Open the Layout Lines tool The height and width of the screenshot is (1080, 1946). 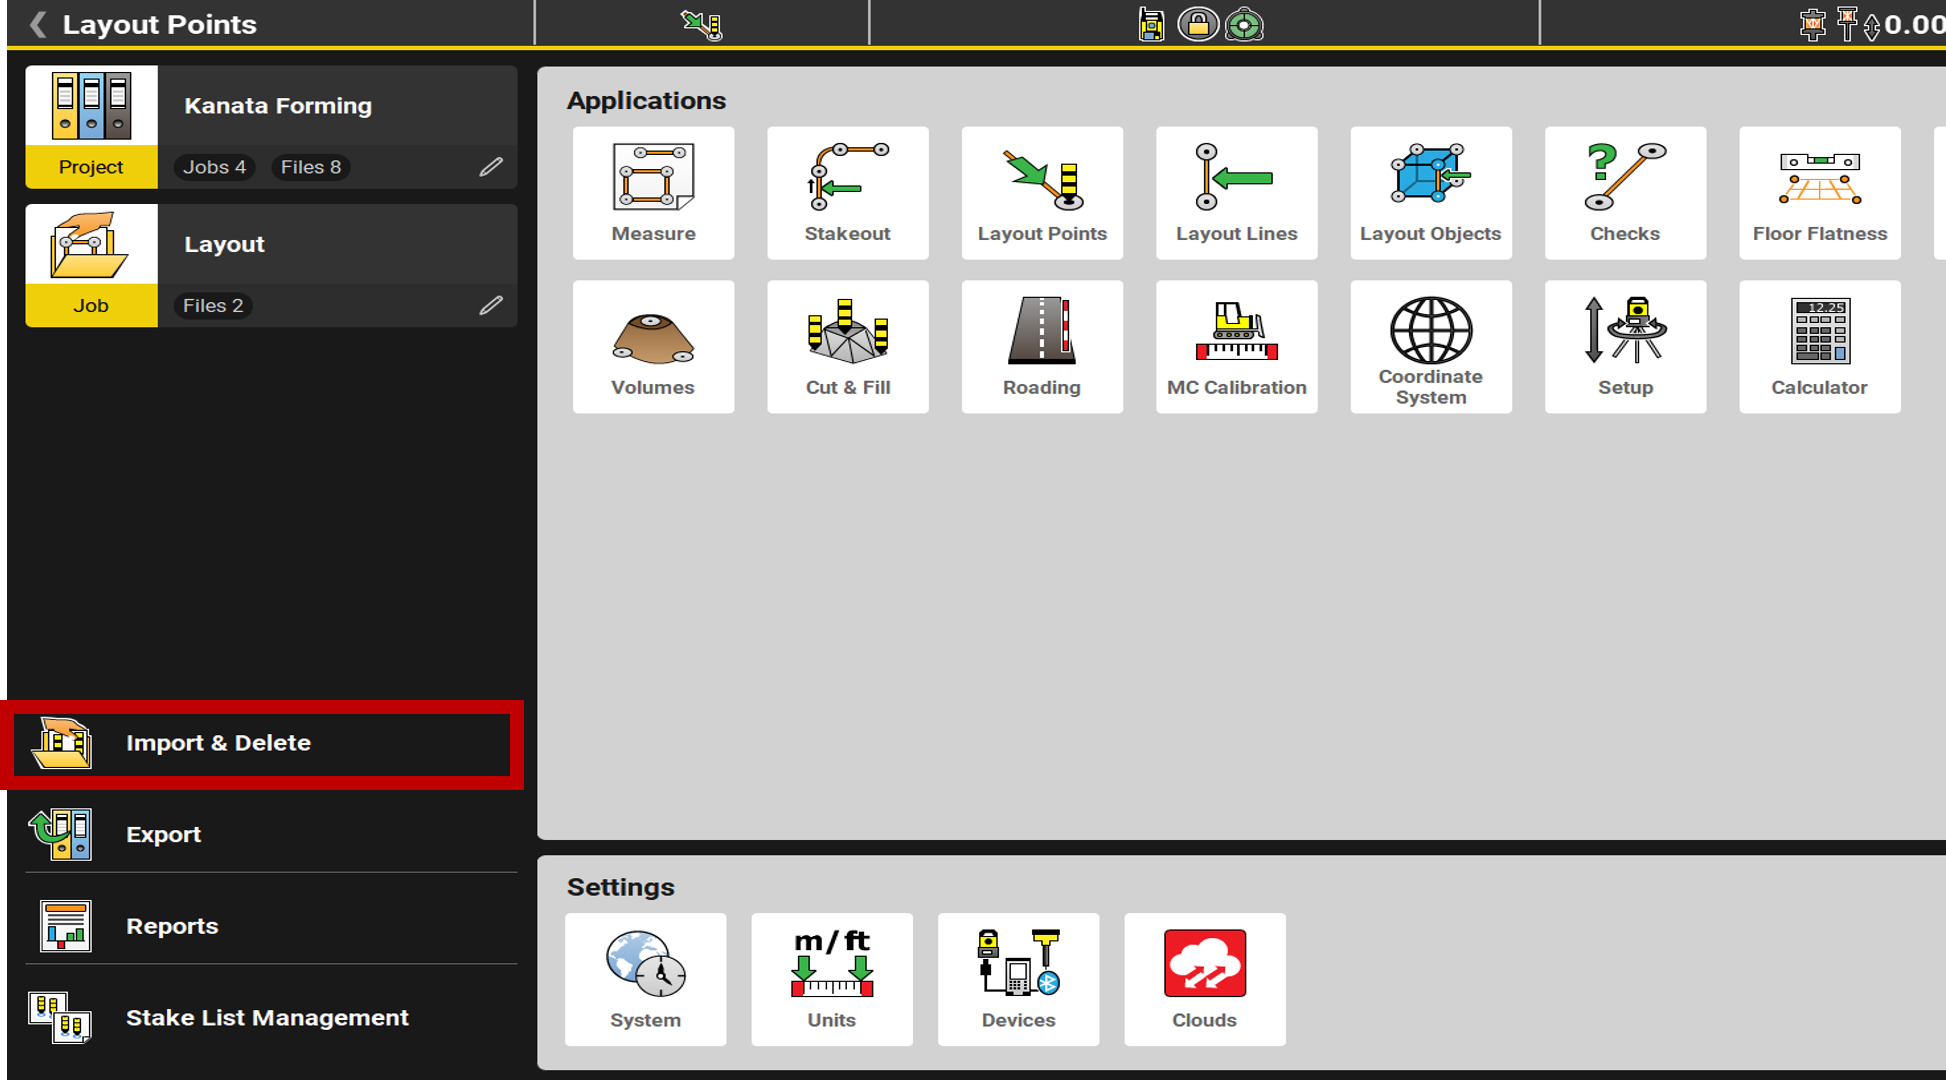[x=1236, y=193]
